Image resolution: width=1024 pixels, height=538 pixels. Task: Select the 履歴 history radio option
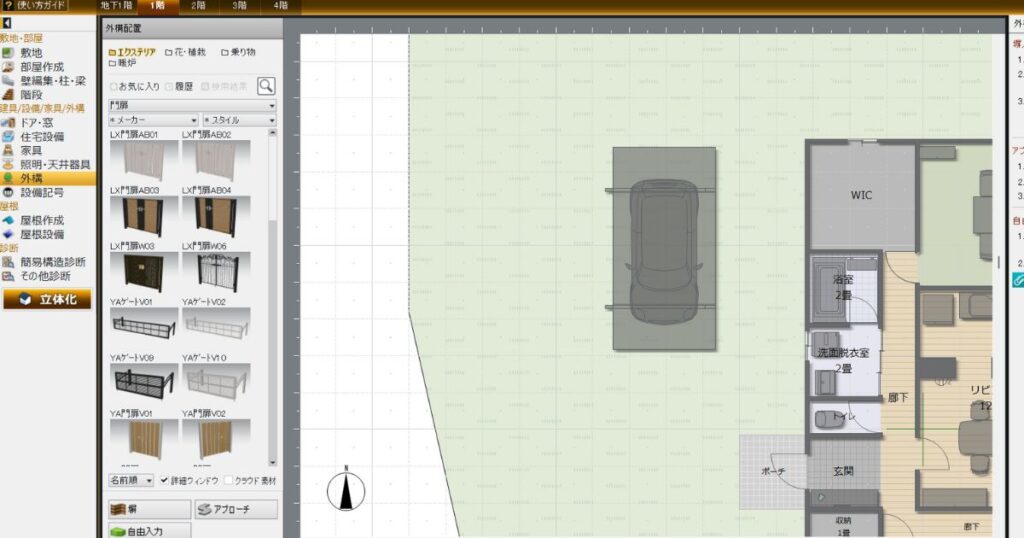179,86
